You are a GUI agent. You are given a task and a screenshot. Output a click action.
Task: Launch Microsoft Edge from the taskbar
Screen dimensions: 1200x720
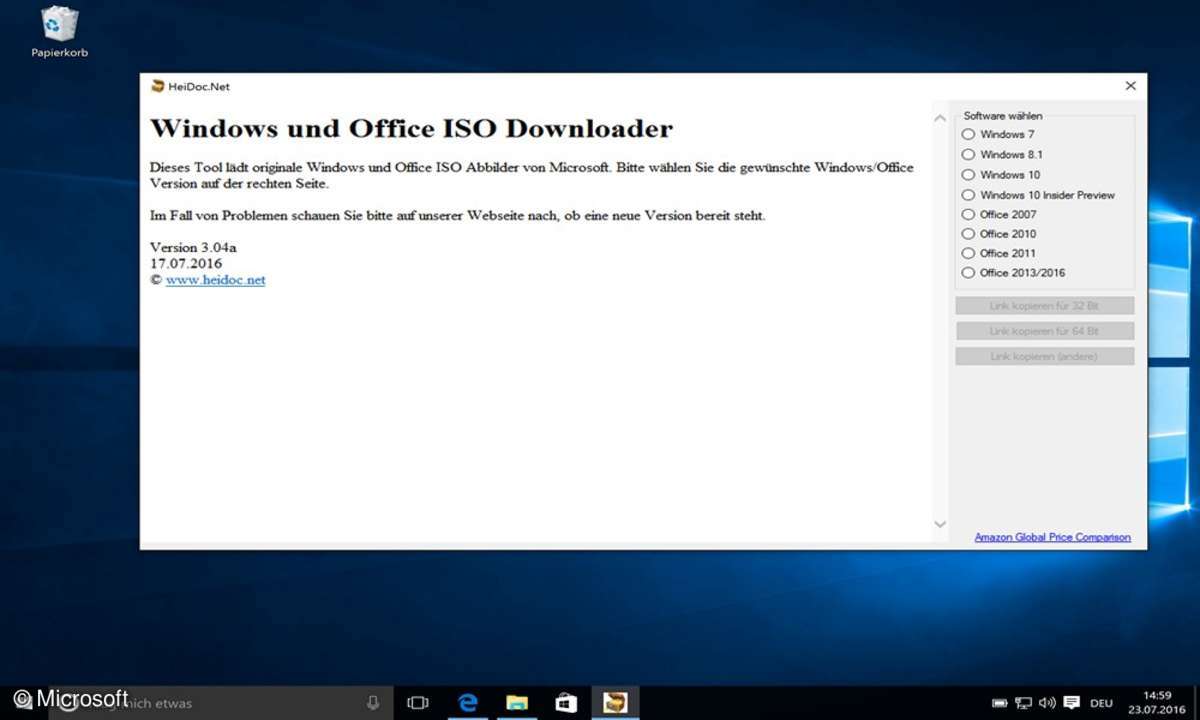[x=468, y=703]
